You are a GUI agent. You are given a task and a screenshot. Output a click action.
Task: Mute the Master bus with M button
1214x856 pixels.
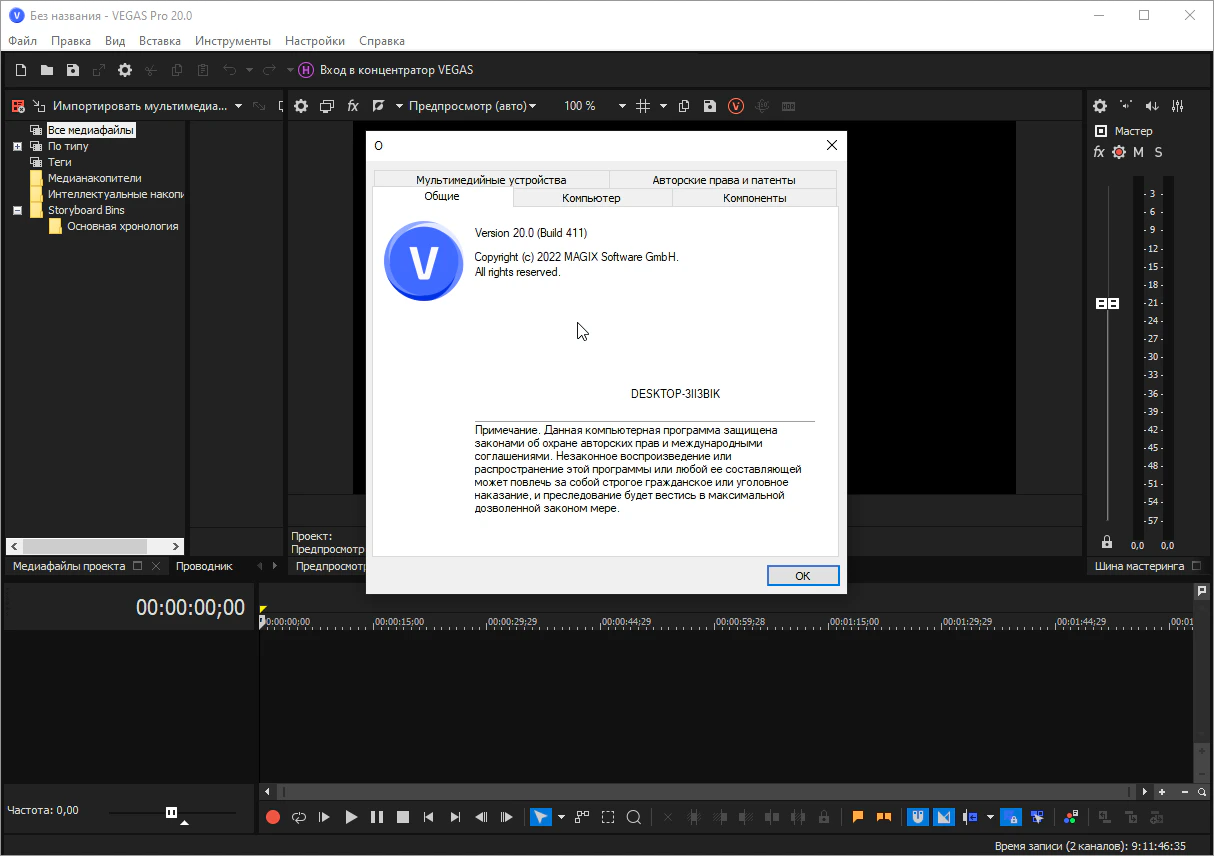pyautogui.click(x=1138, y=152)
